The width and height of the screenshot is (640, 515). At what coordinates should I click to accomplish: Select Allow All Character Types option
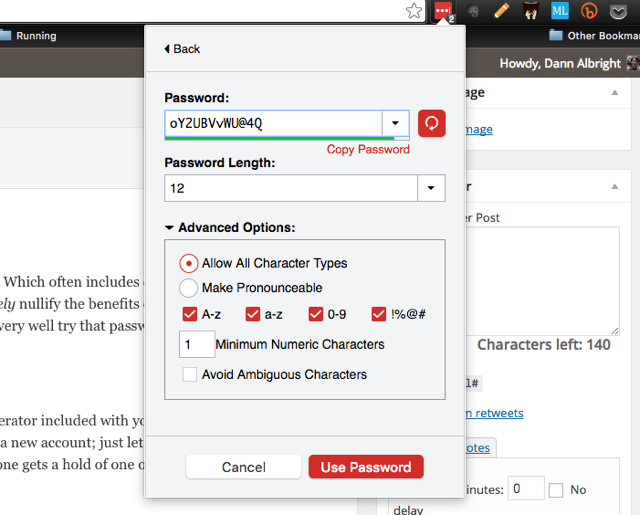pyautogui.click(x=188, y=264)
